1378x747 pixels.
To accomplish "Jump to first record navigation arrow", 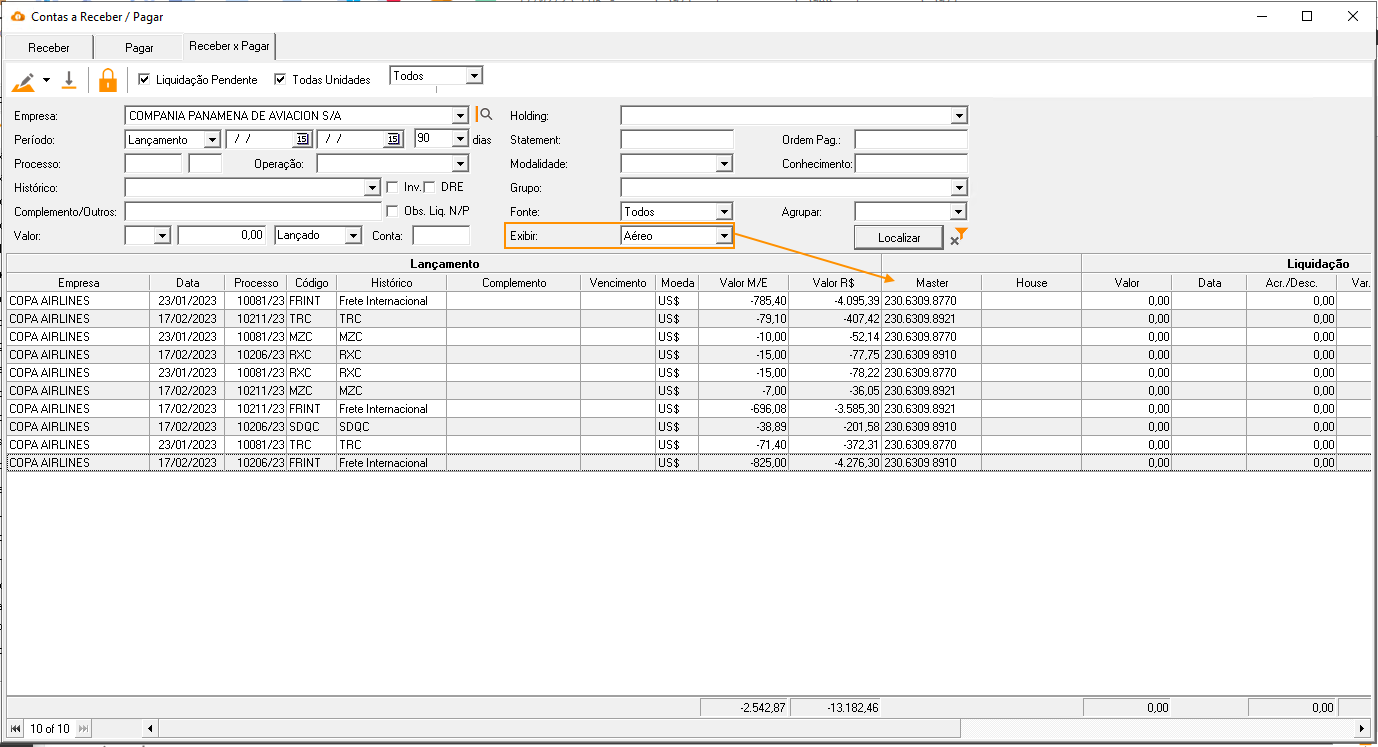I will tap(16, 729).
